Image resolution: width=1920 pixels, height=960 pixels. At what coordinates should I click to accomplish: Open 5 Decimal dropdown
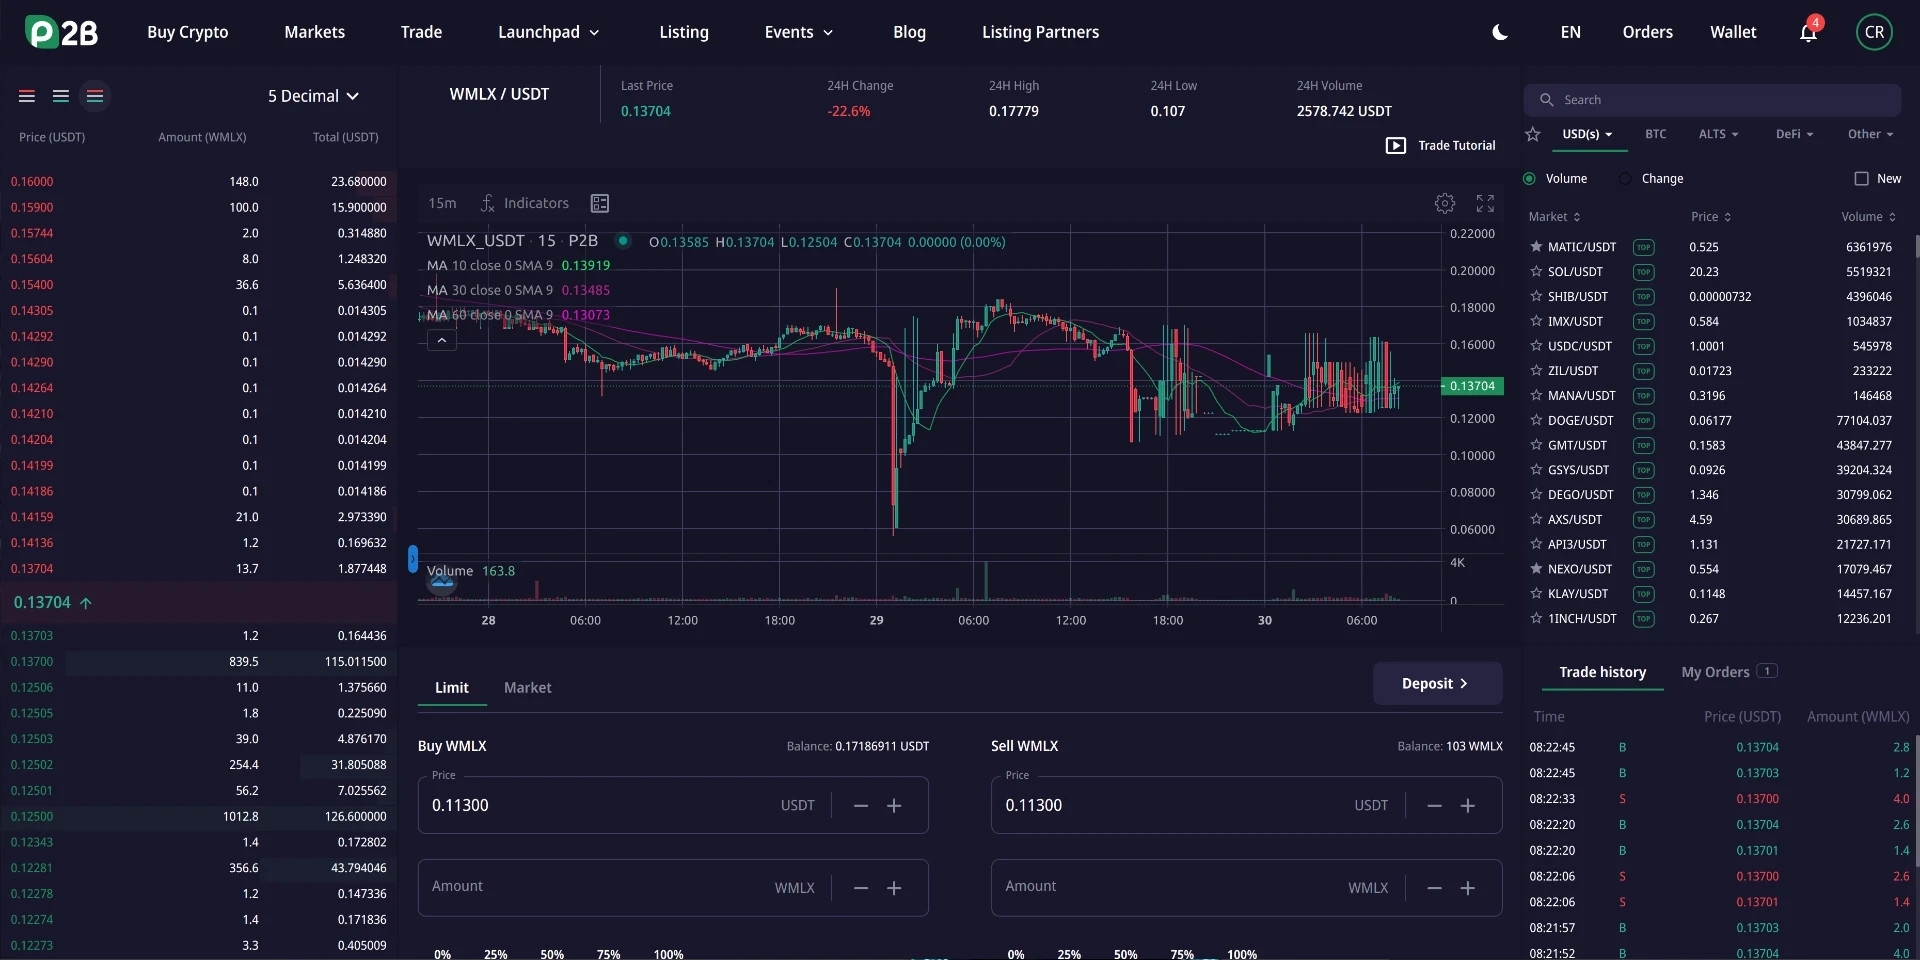313,96
